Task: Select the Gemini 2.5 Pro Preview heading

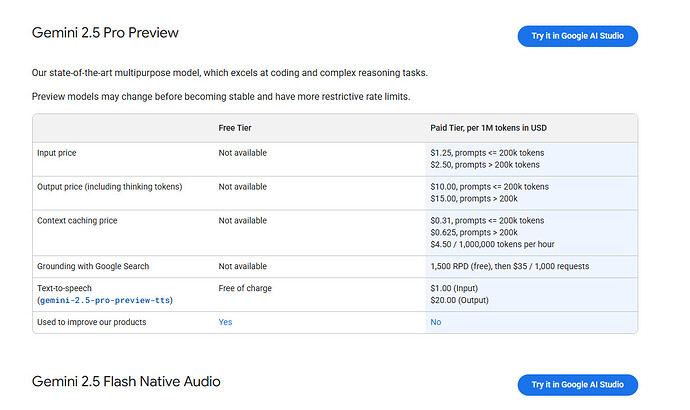Action: [105, 33]
